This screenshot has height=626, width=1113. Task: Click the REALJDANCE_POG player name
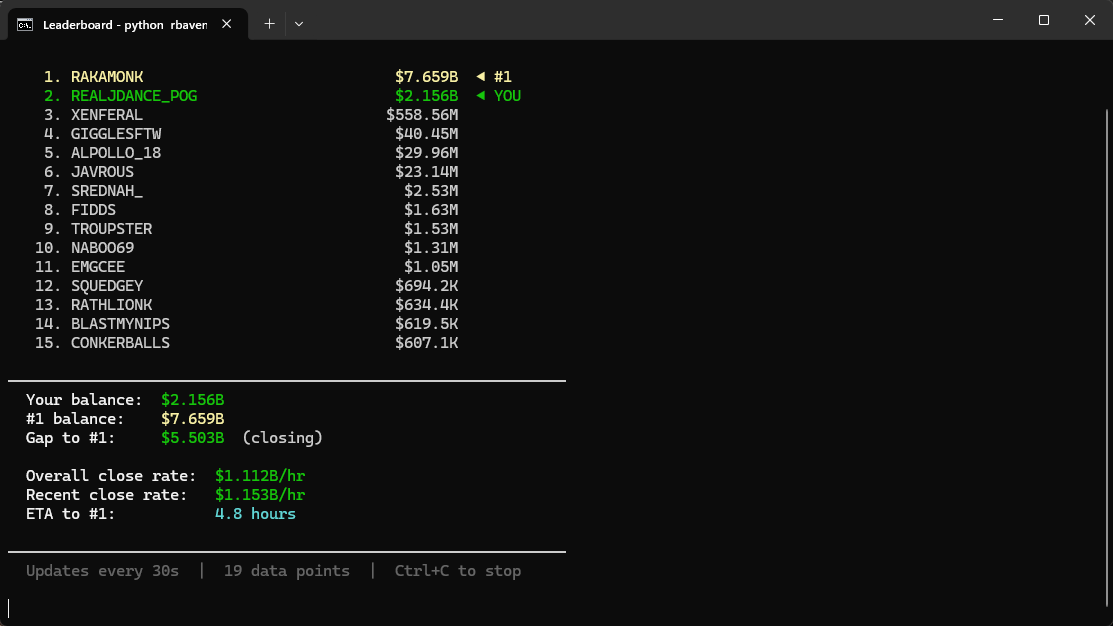134,96
